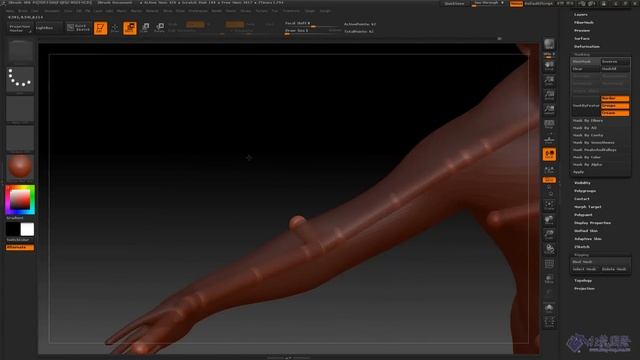Expand the Layers subpalette
The image size is (640, 360).
tap(581, 15)
